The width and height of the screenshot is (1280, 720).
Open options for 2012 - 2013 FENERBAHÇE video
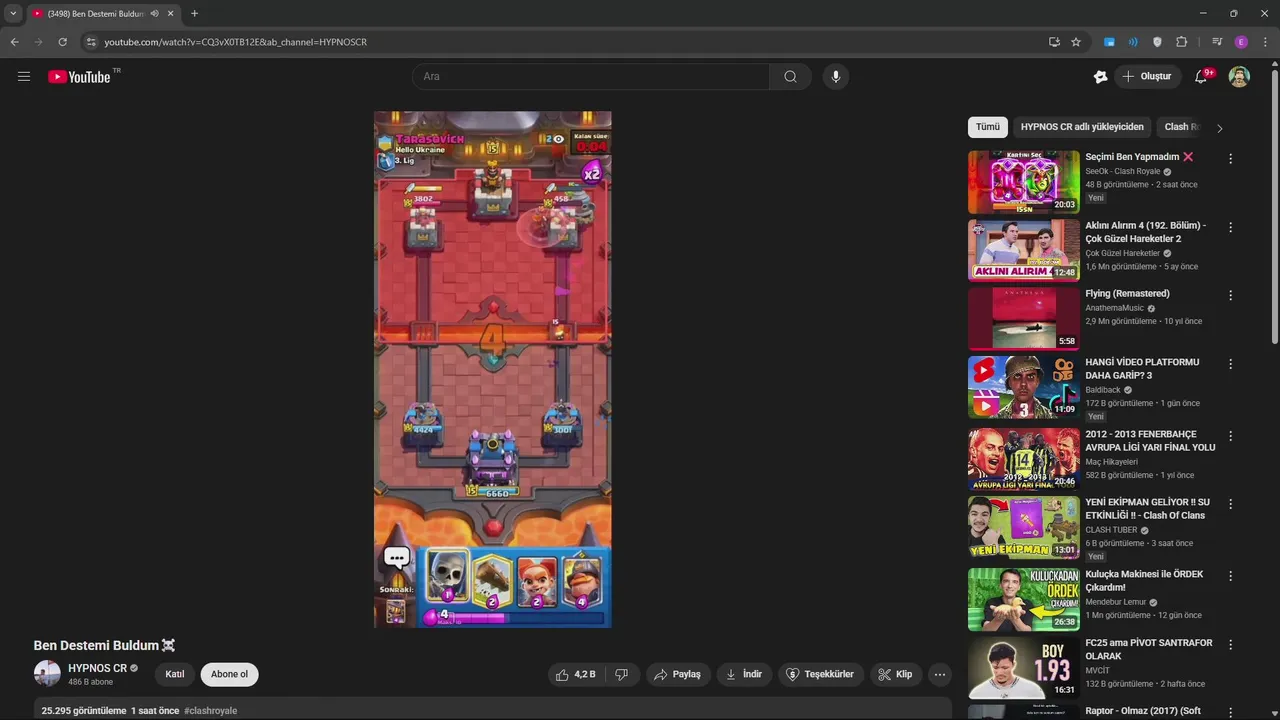(1230, 436)
